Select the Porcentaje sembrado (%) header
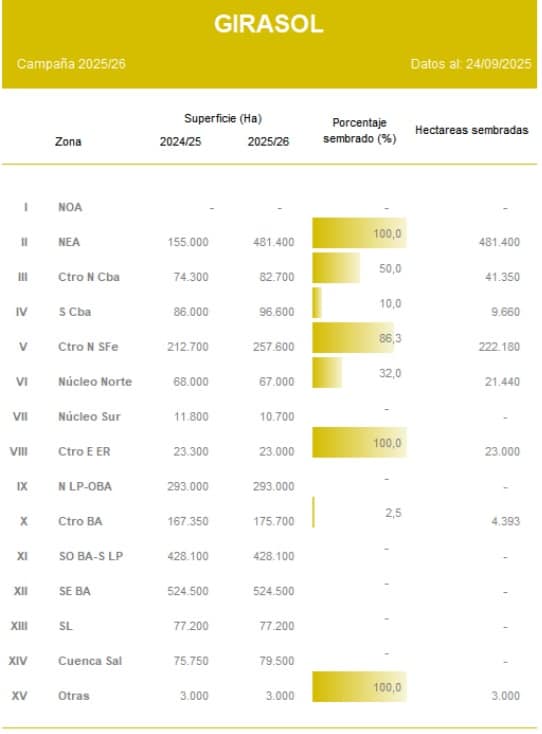This screenshot has width=542, height=734. pos(359,131)
